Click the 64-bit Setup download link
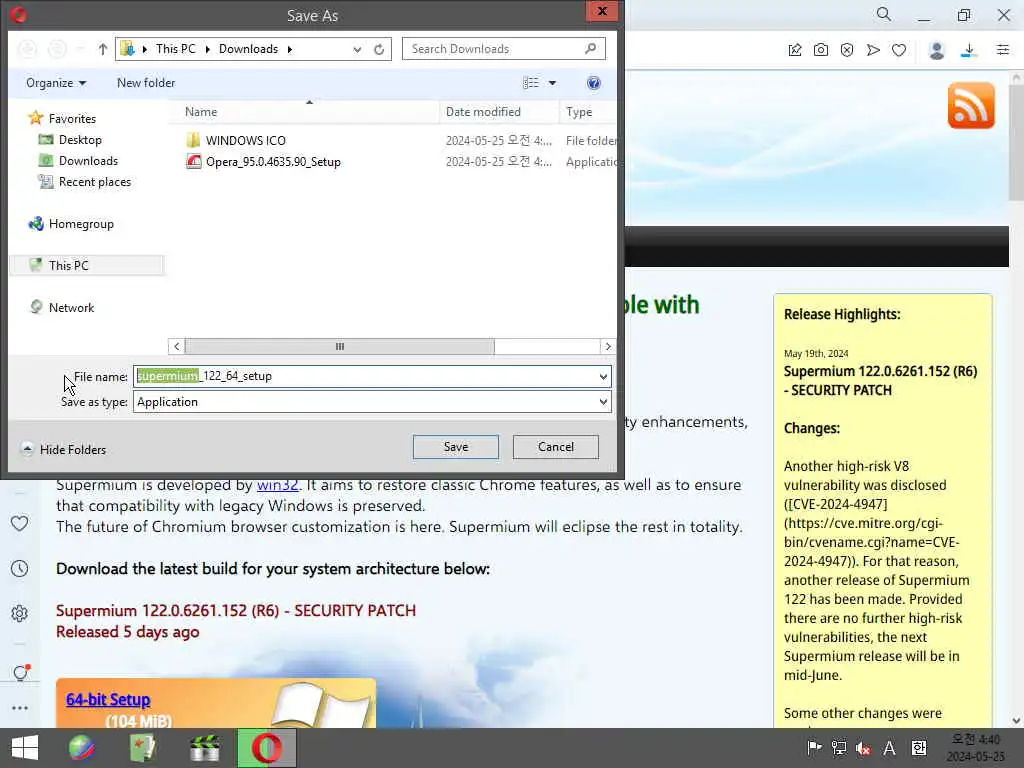The width and height of the screenshot is (1024, 768). point(108,699)
